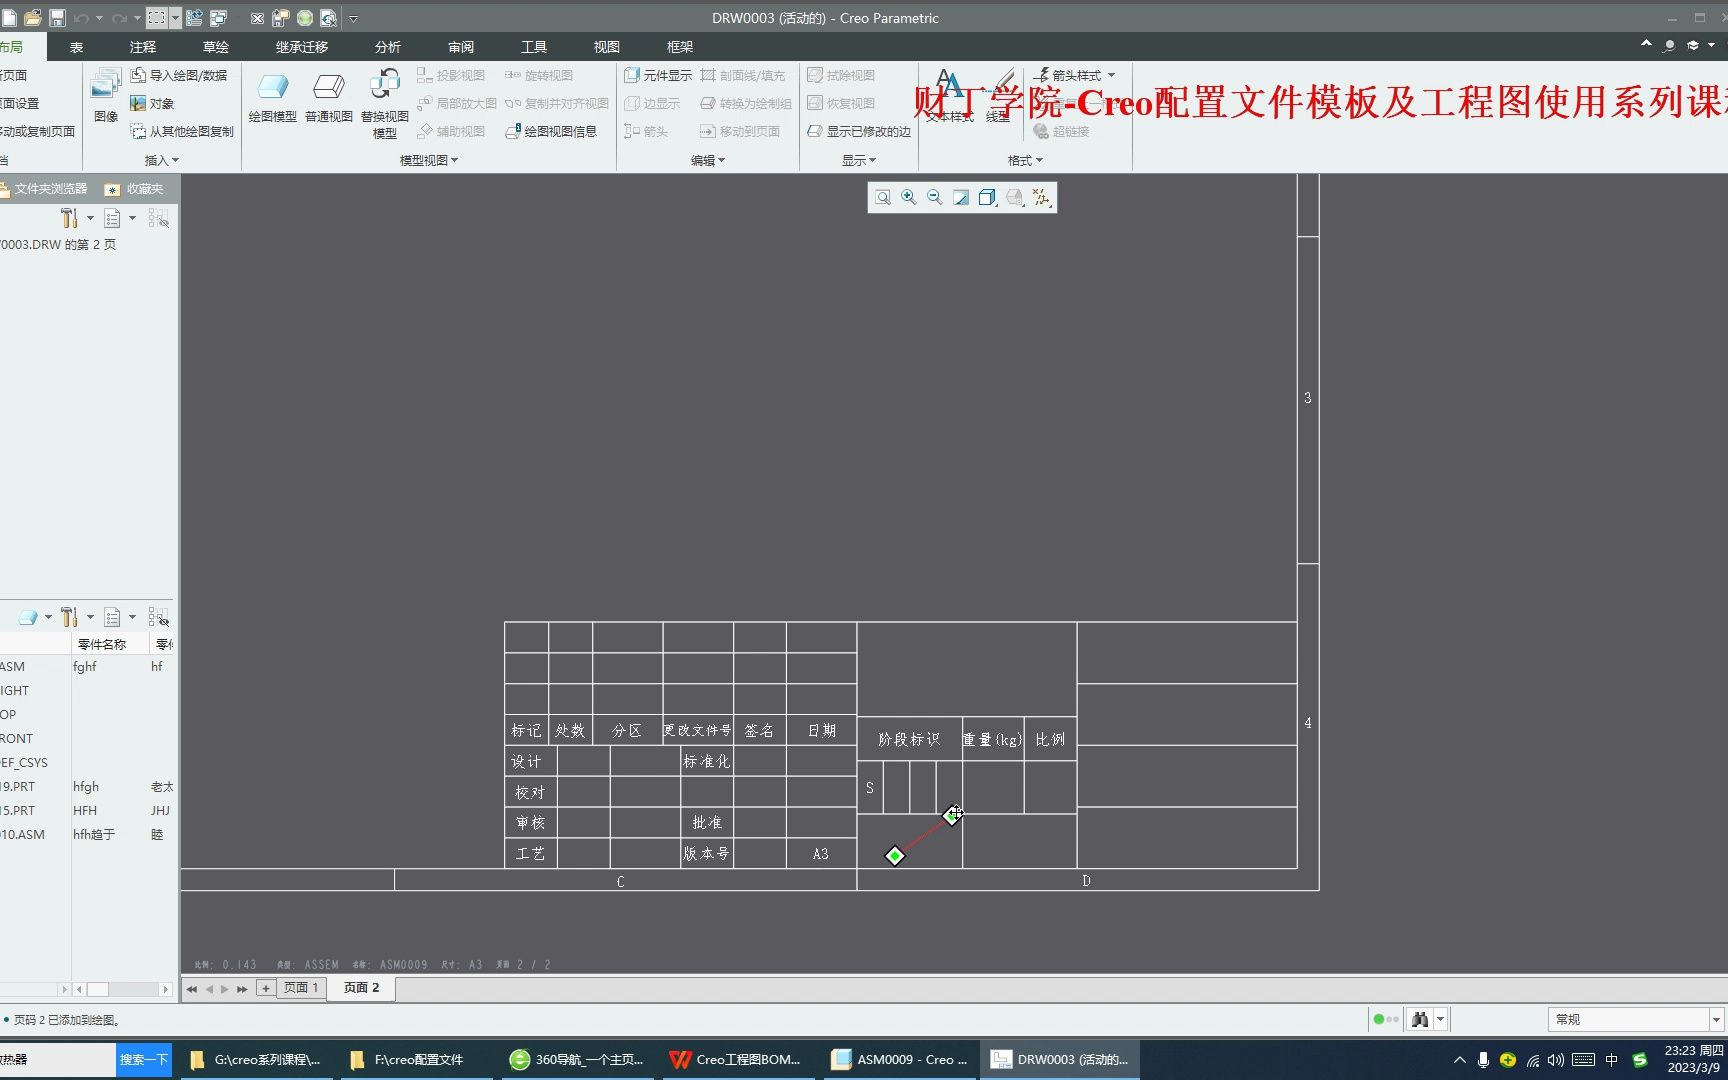1728x1080 pixels.
Task: Click the 从其他绘图复制 (Copy from Drawing) icon
Action: (182, 130)
